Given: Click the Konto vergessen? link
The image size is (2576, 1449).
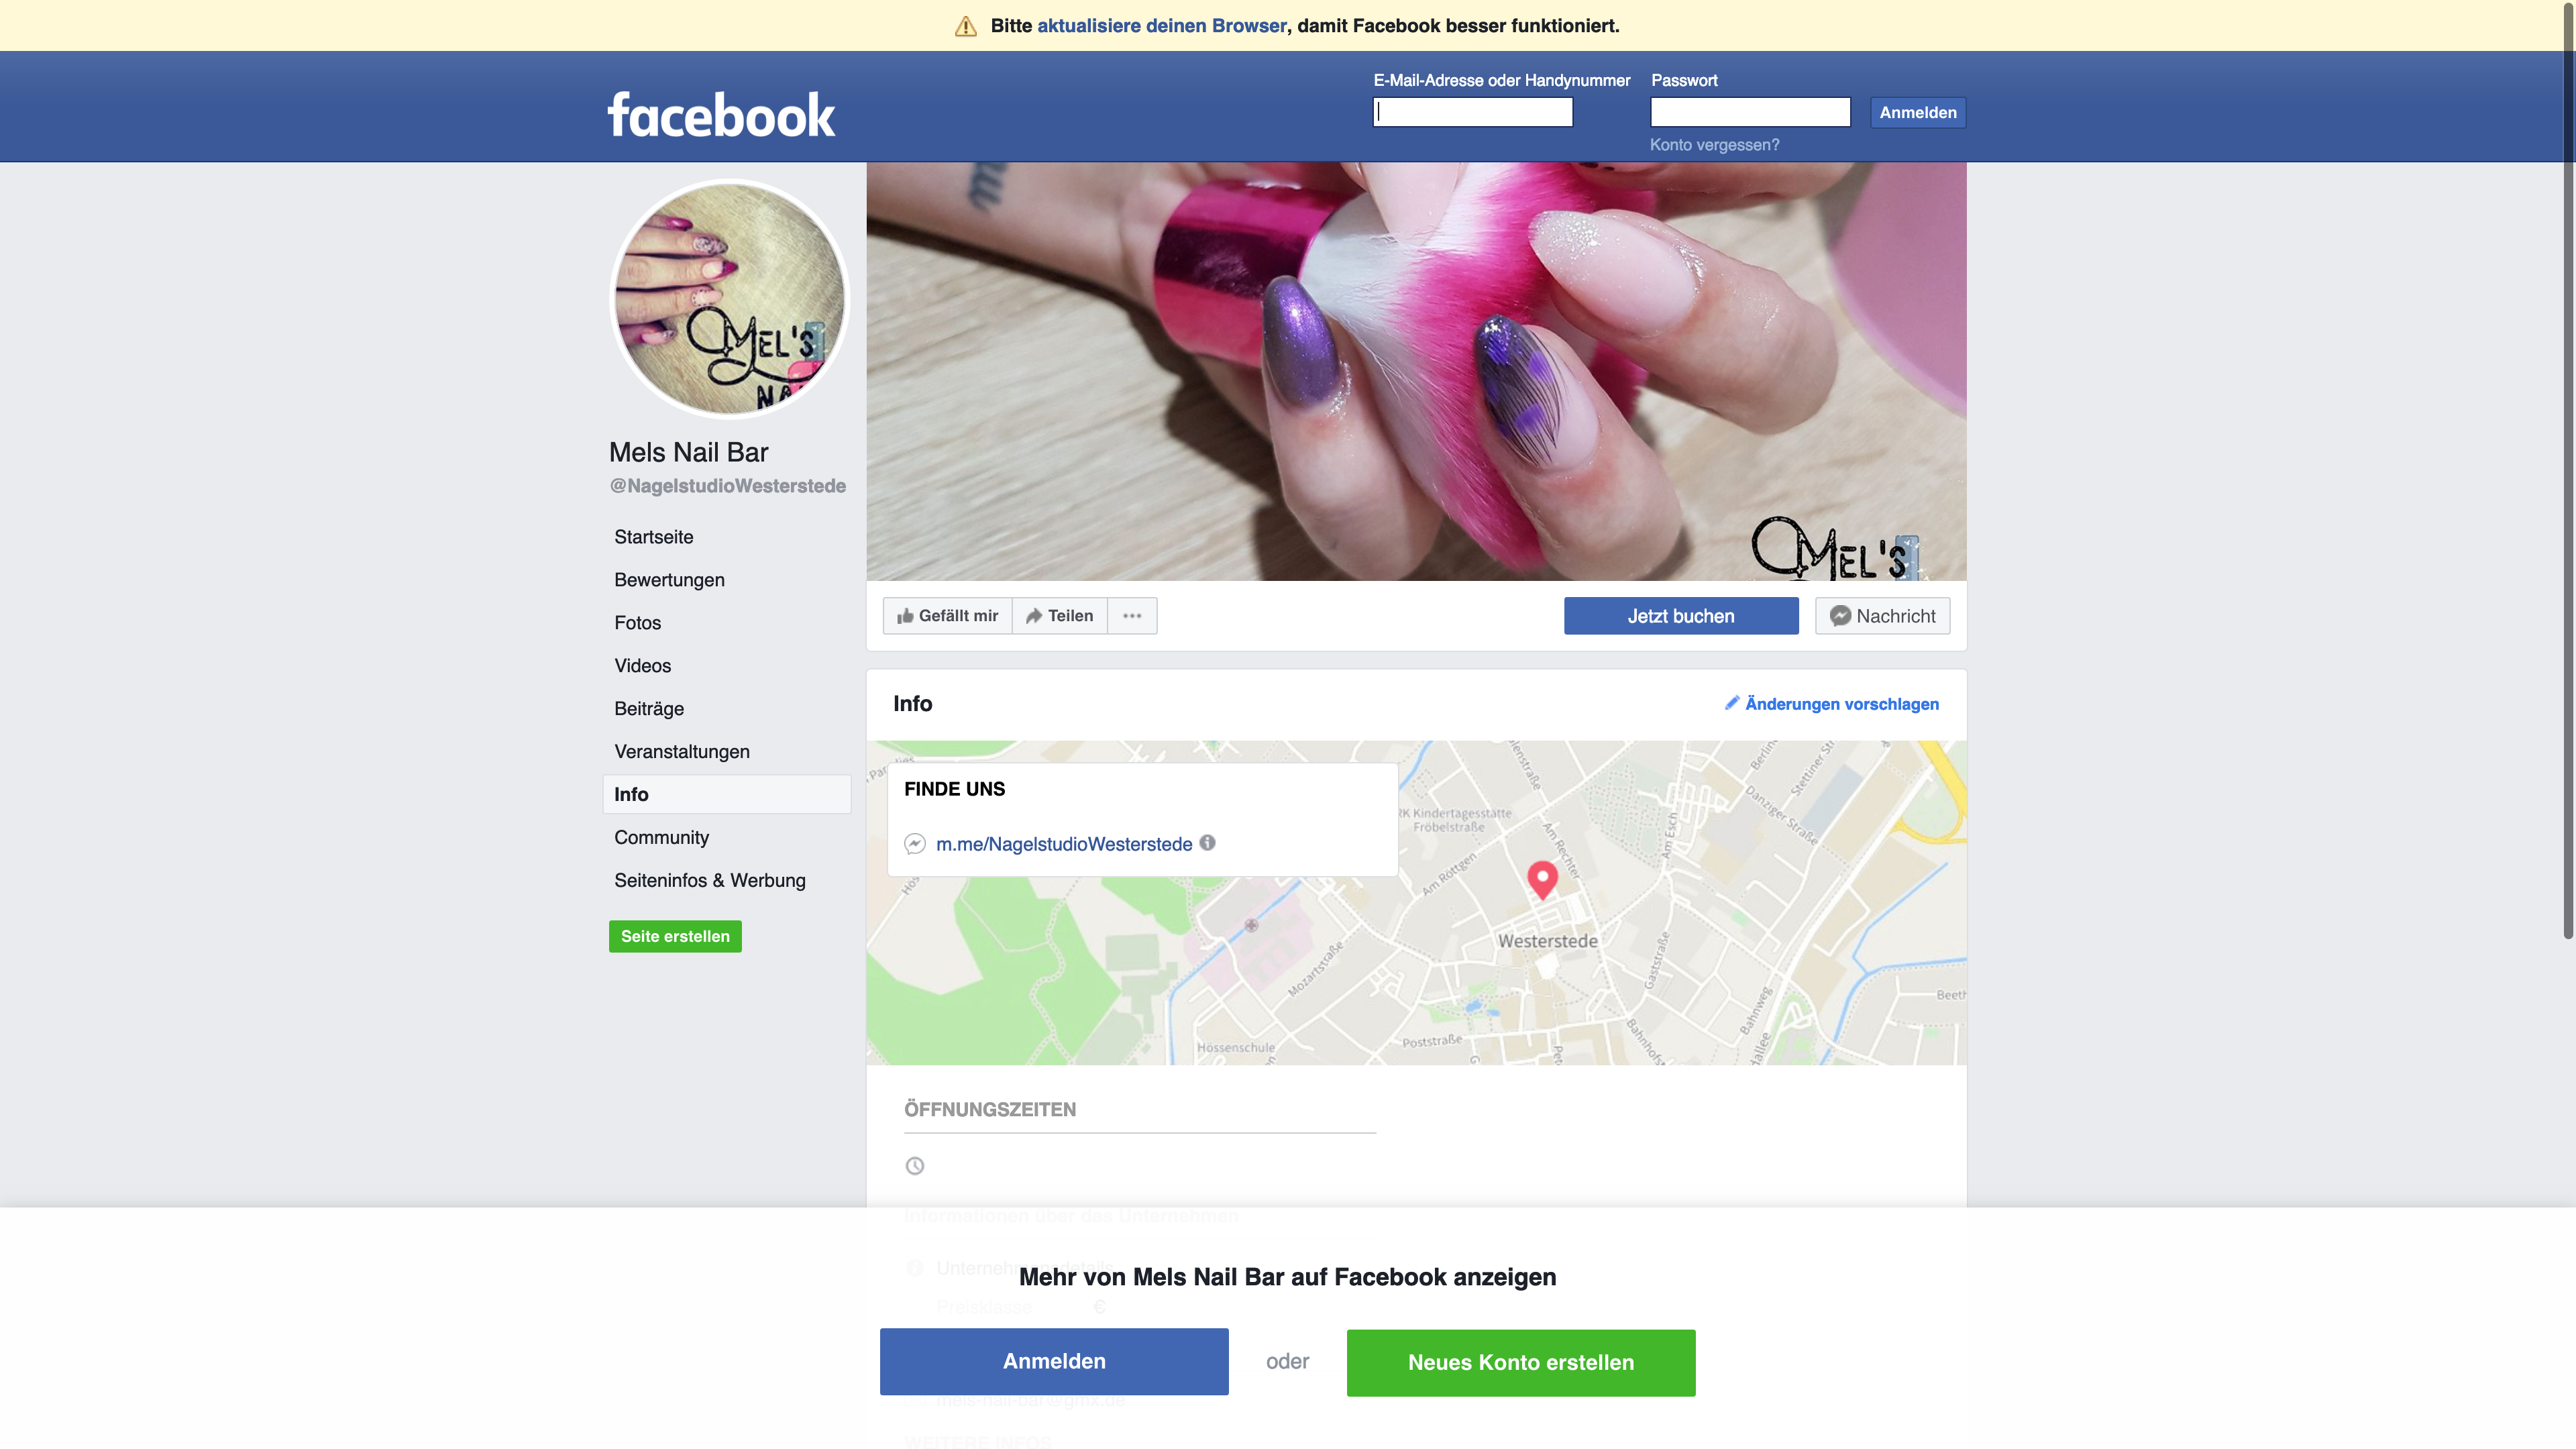Looking at the screenshot, I should pyautogui.click(x=1714, y=145).
